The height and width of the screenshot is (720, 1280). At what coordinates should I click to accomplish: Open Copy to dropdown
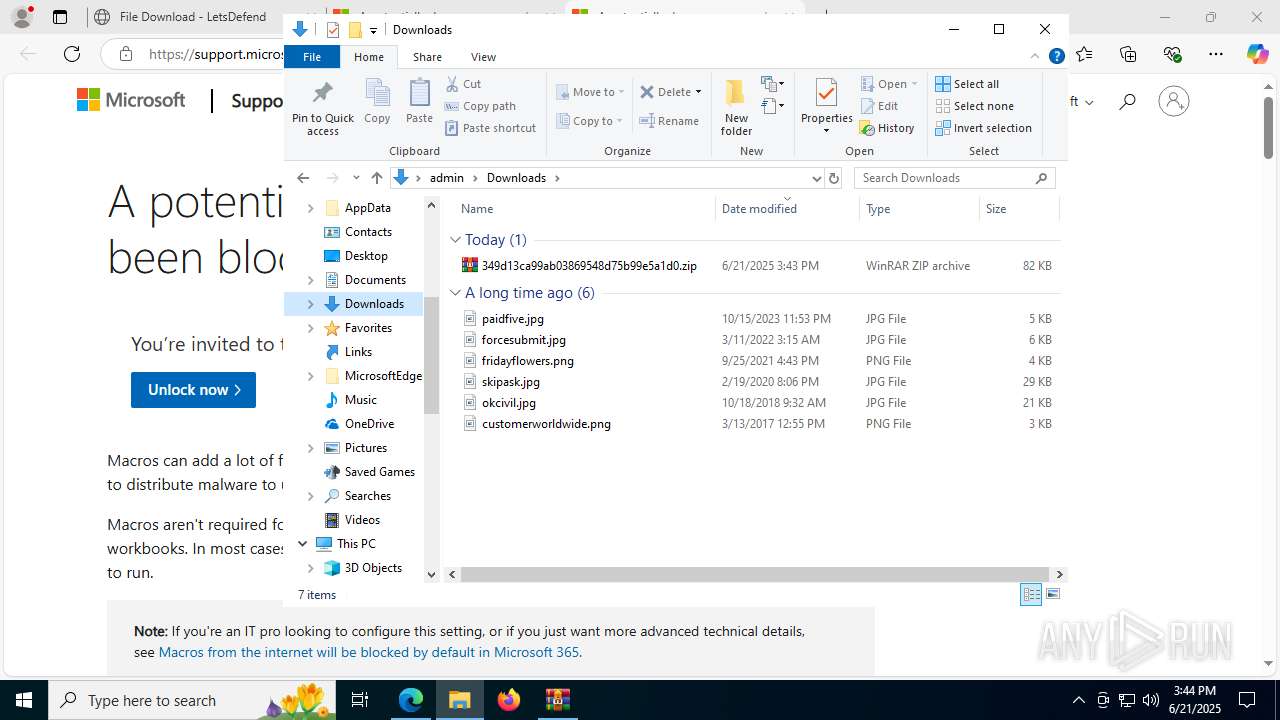tap(590, 121)
